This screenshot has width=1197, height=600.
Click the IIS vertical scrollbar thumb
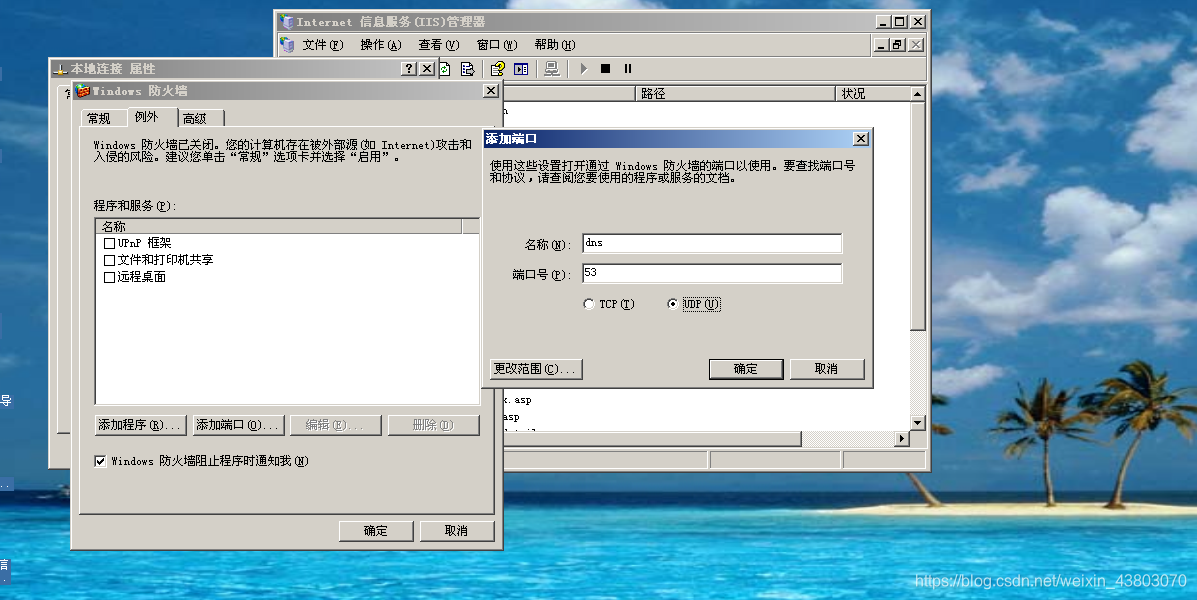tap(918, 216)
